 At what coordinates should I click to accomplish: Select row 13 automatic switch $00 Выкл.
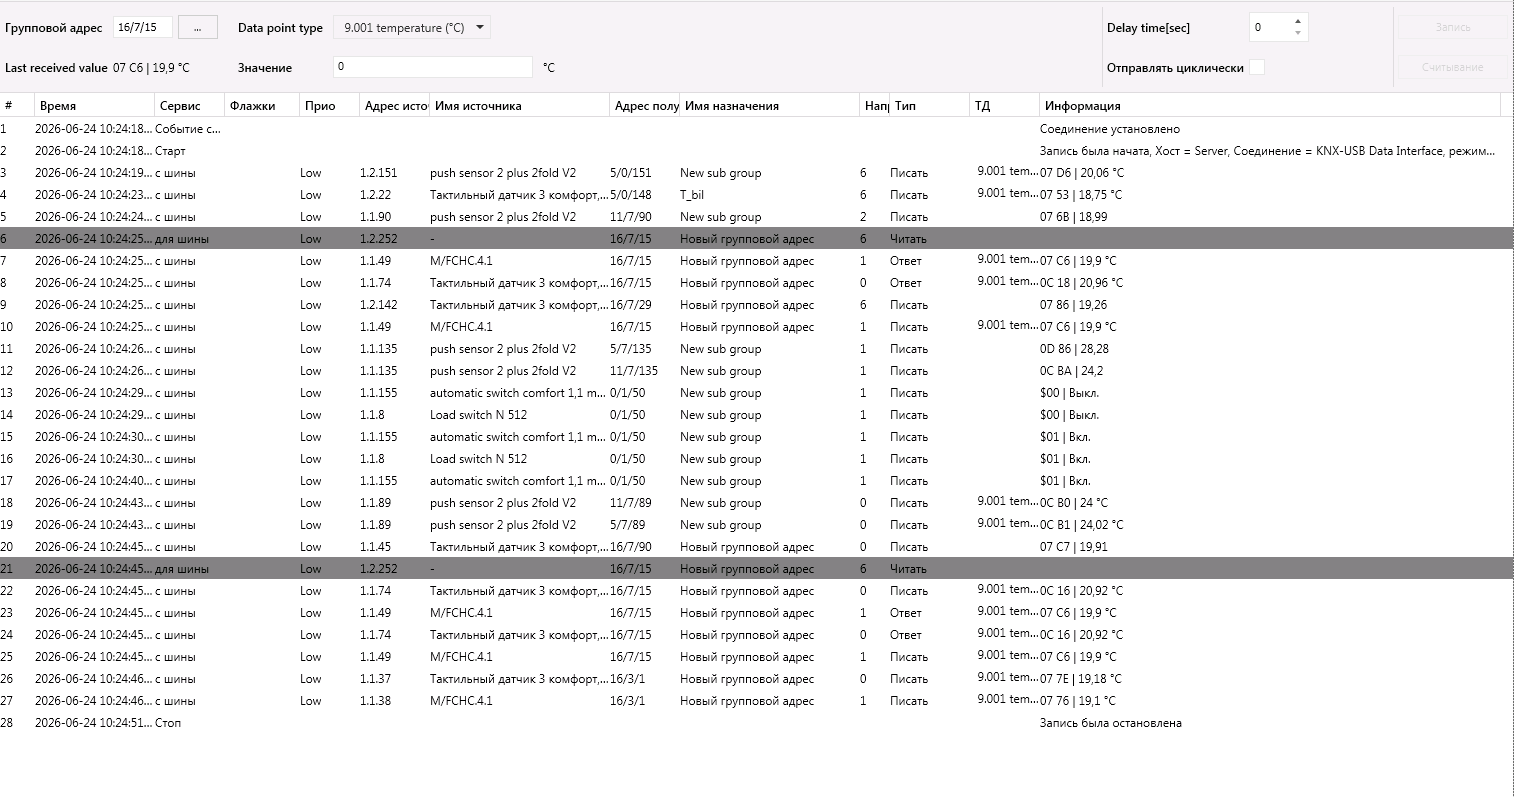pyautogui.click(x=757, y=393)
